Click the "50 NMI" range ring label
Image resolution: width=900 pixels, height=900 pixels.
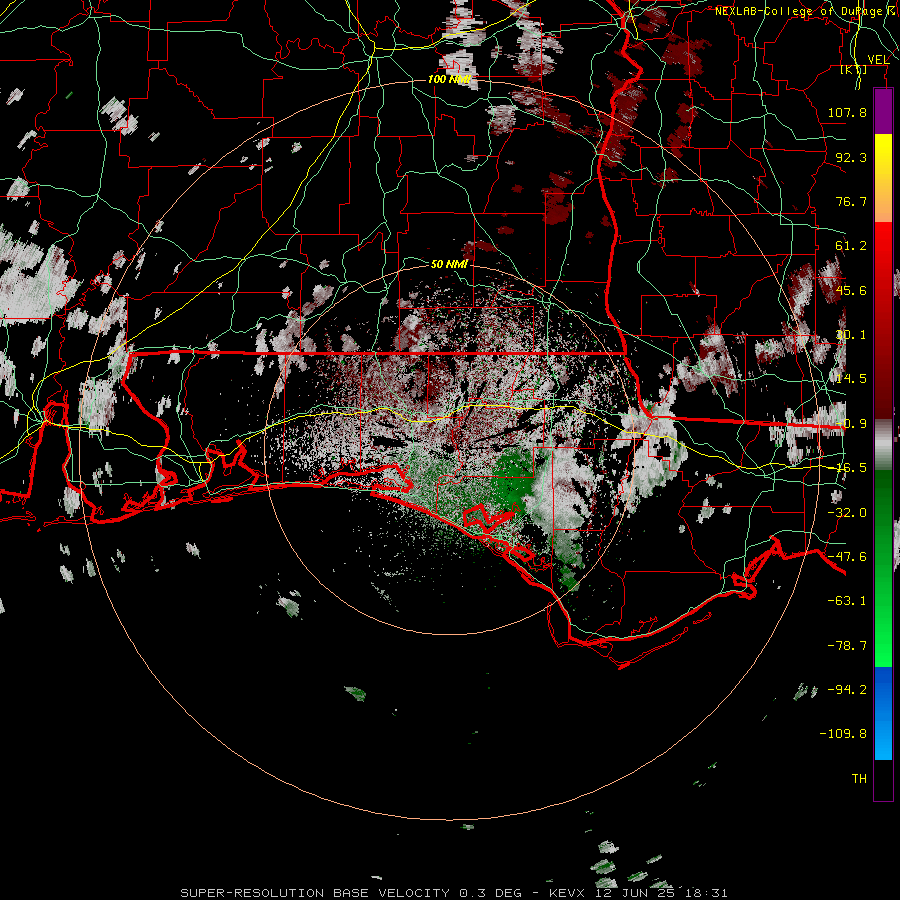449,264
